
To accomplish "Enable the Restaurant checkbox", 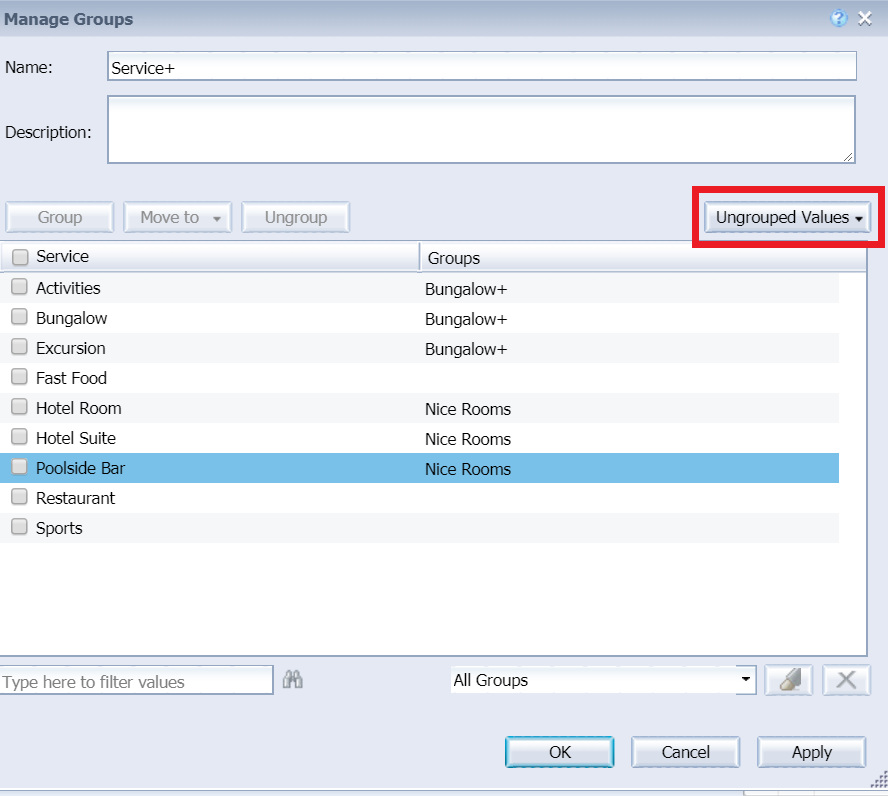I will pyautogui.click(x=19, y=497).
